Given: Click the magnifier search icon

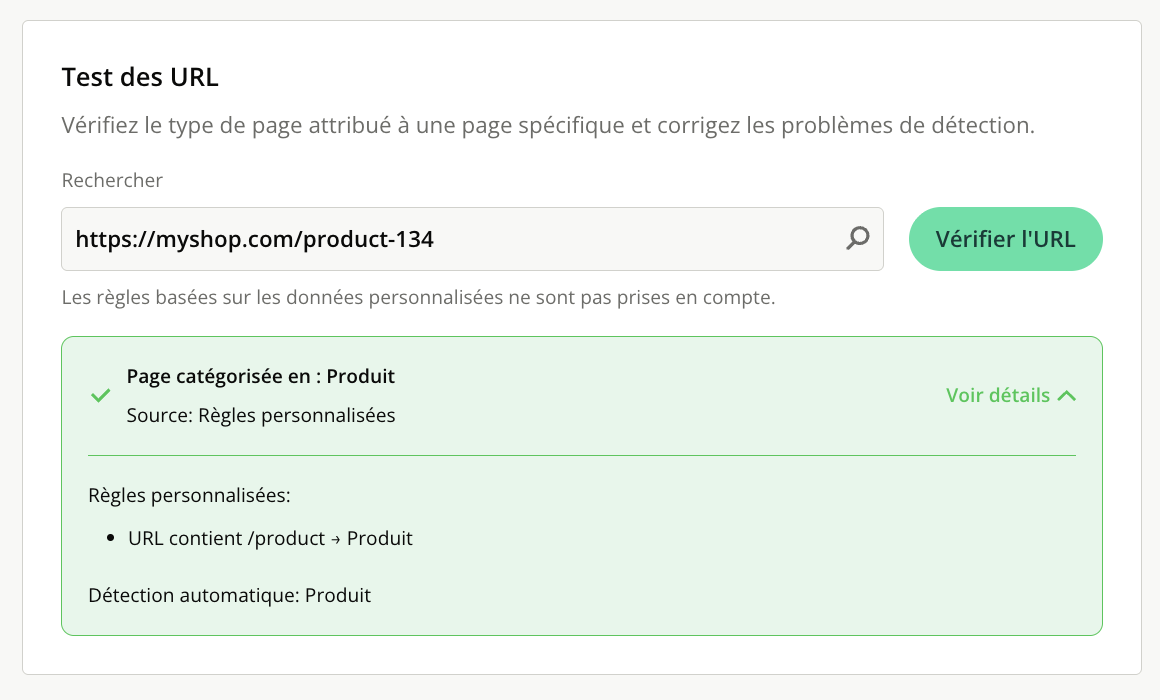Looking at the screenshot, I should (858, 238).
